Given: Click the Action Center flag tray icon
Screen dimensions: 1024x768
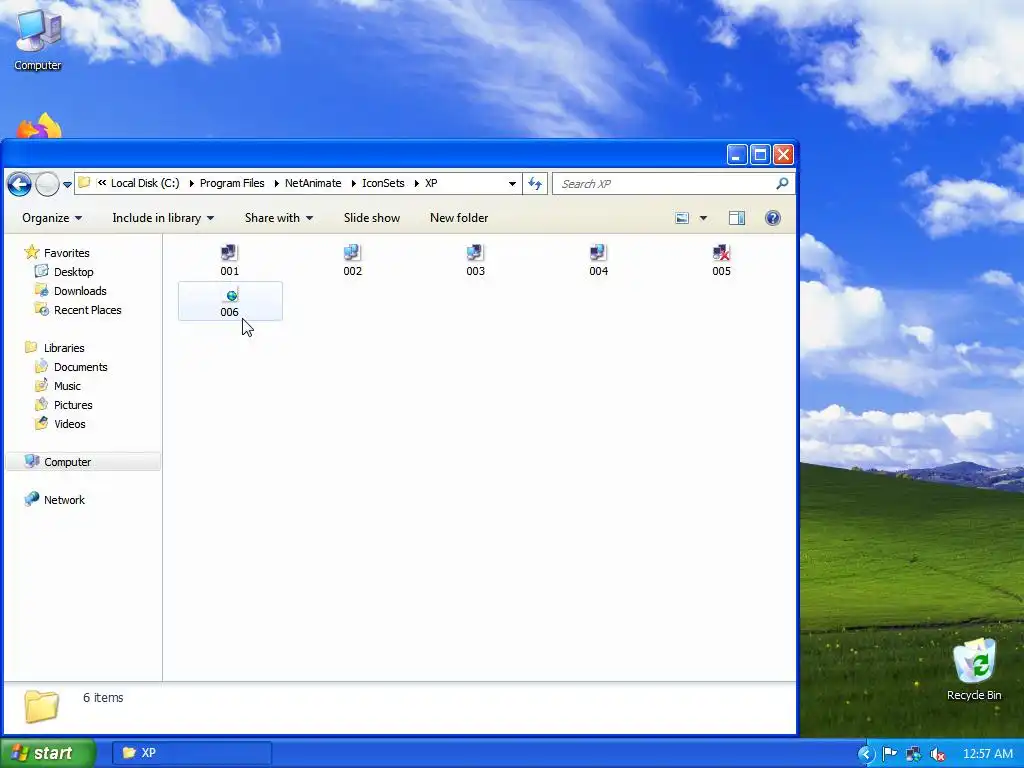Looking at the screenshot, I should coord(889,754).
